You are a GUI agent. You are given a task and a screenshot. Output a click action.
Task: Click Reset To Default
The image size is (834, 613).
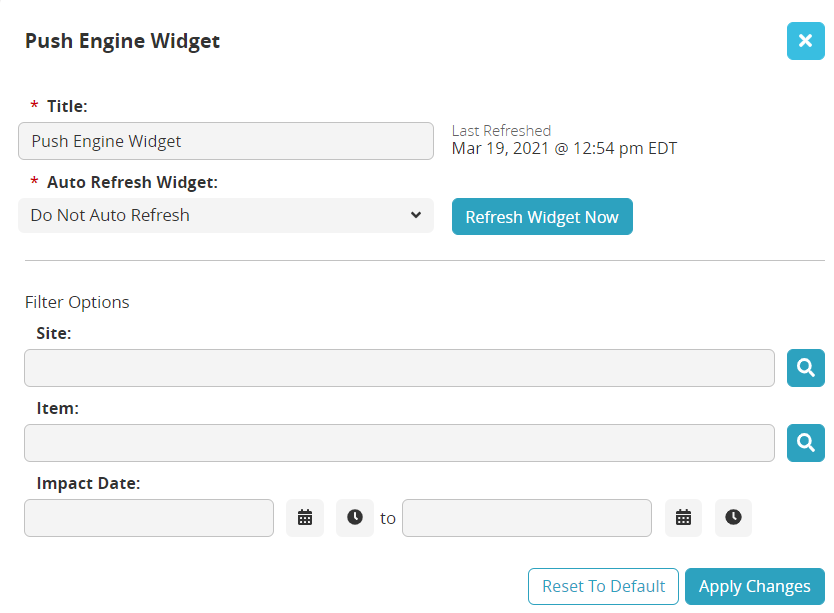tap(603, 587)
